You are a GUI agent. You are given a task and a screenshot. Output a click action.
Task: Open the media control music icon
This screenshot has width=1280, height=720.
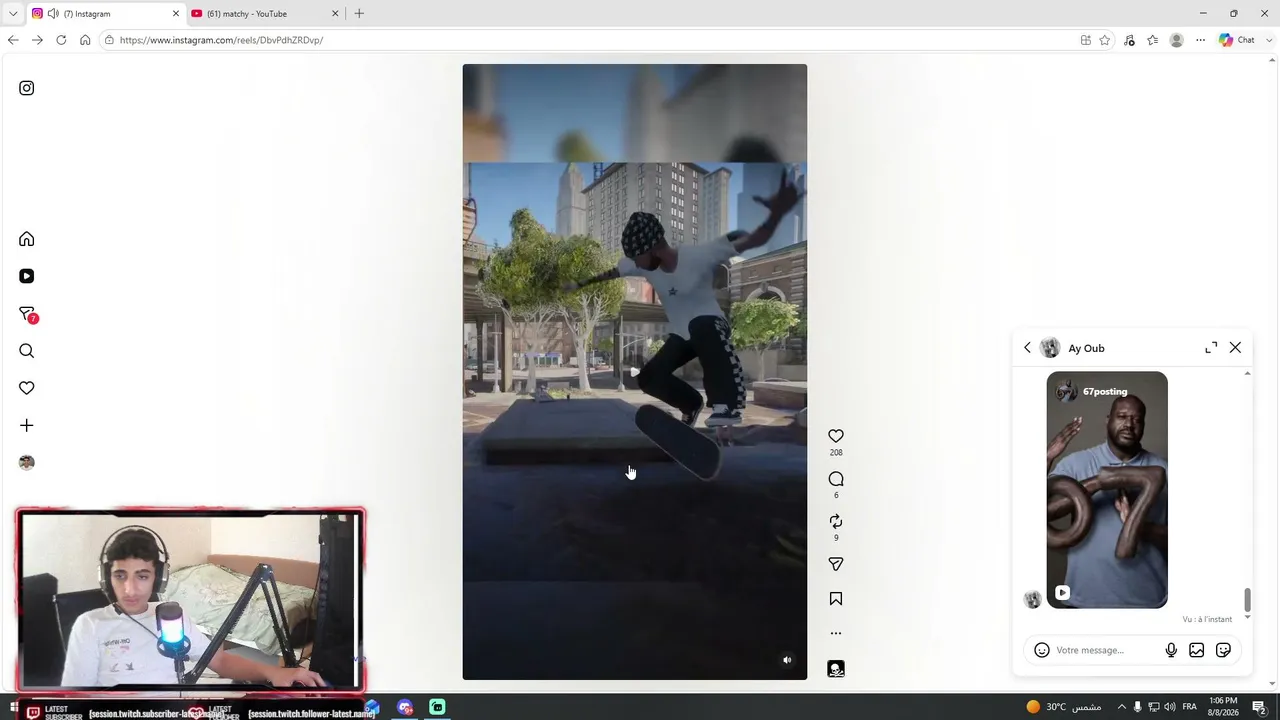tap(1129, 40)
